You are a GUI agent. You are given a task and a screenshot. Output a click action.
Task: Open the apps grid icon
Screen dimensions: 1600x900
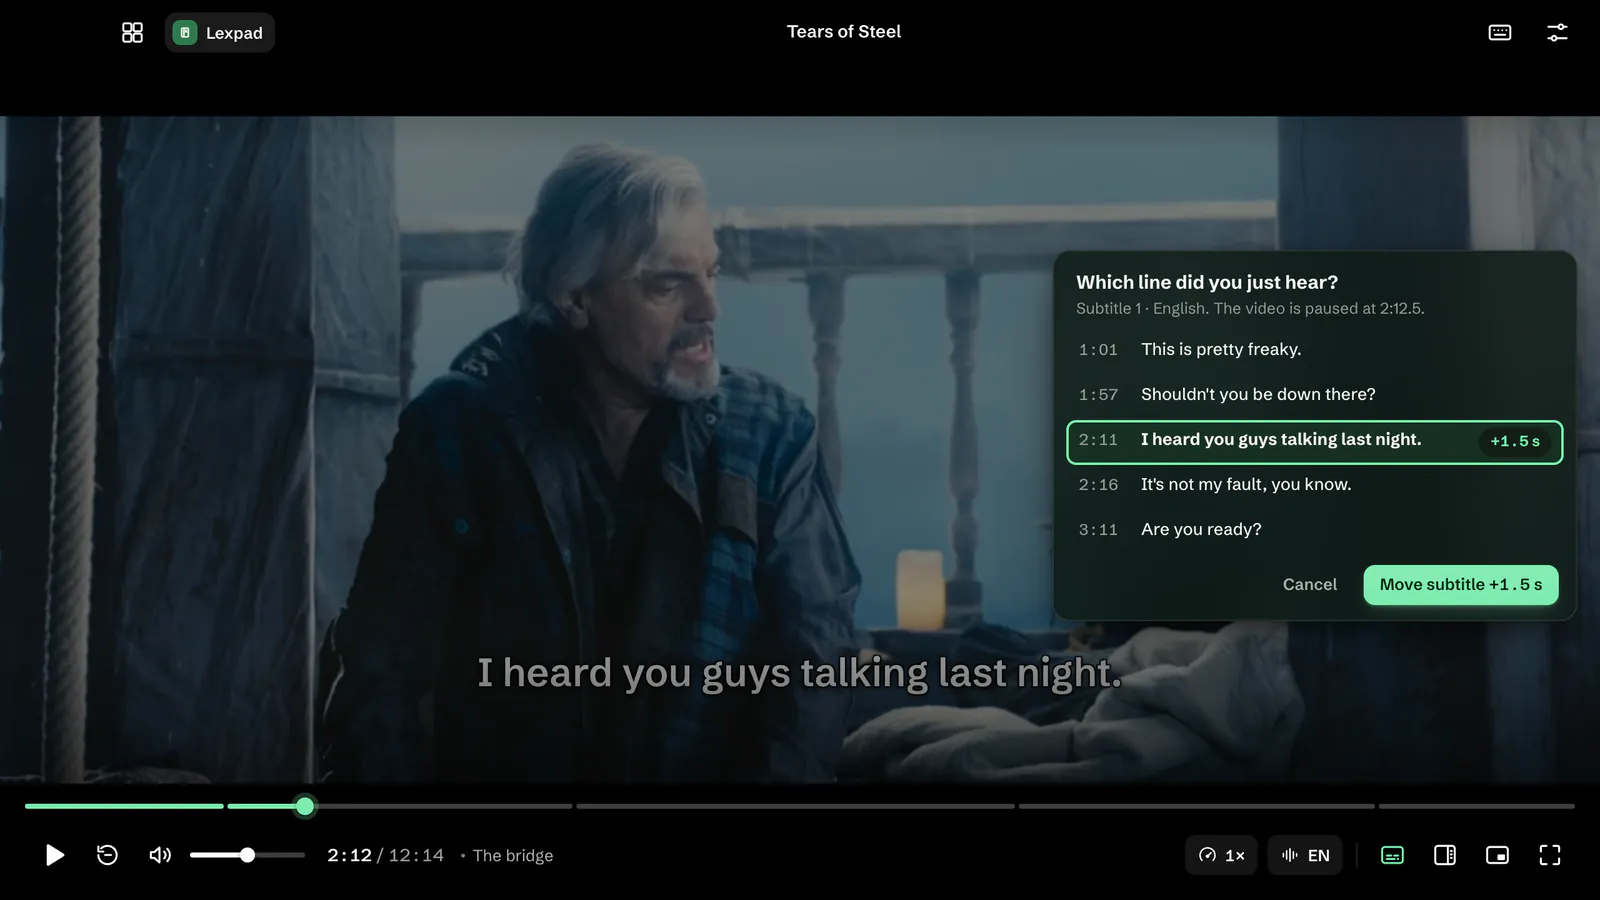(x=132, y=33)
